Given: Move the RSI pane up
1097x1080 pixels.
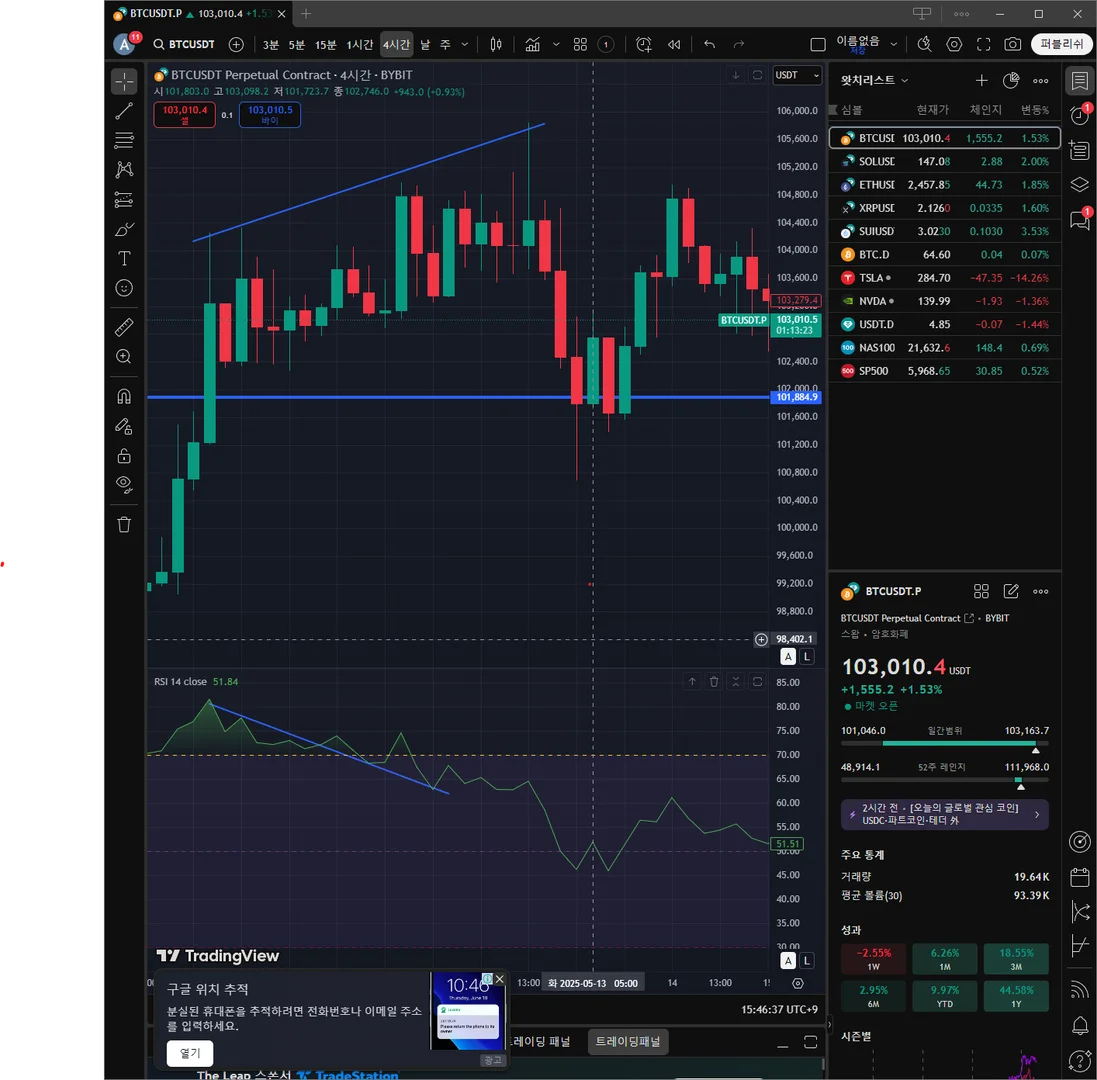Looking at the screenshot, I should click(x=692, y=682).
